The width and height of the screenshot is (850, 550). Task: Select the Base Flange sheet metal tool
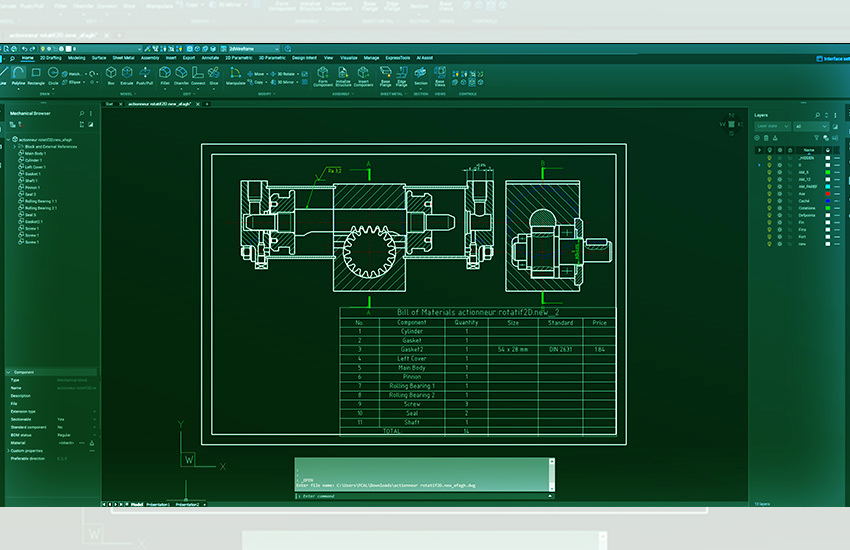(385, 76)
